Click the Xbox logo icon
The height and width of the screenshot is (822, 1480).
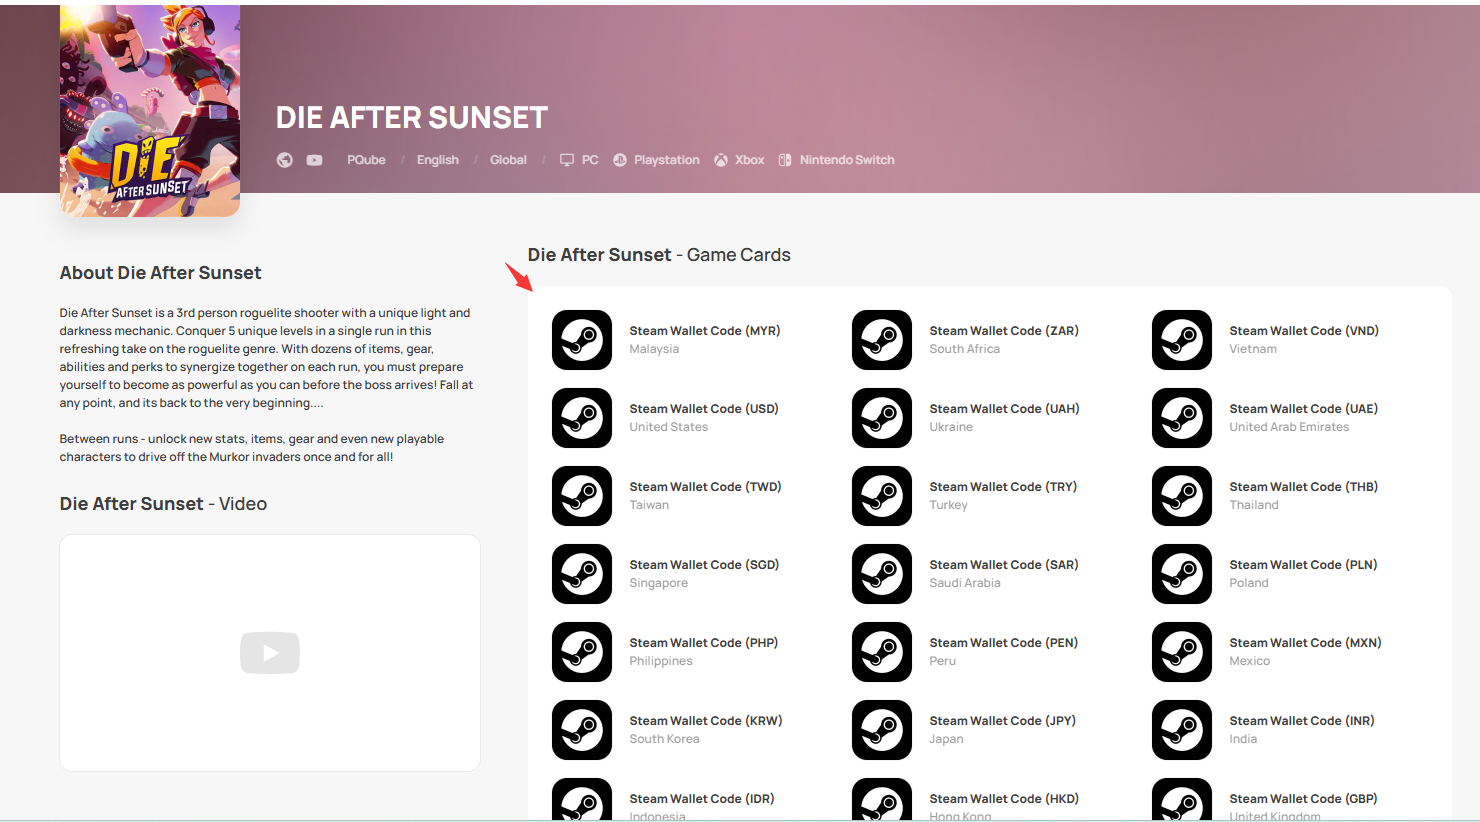pos(721,160)
